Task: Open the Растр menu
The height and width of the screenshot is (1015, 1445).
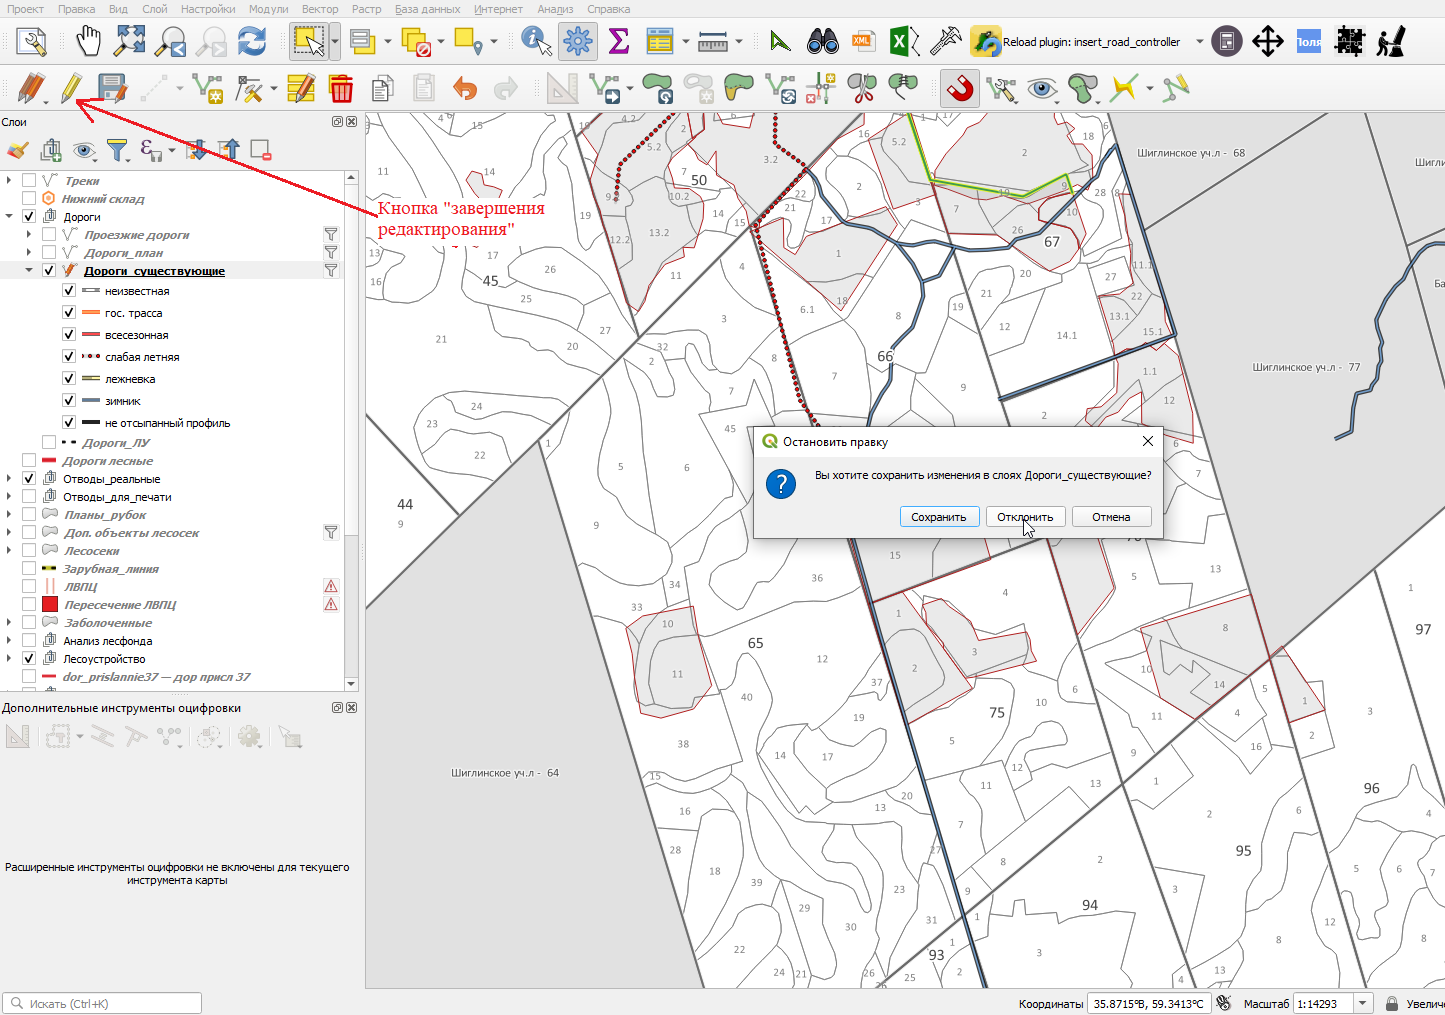Action: pos(367,9)
